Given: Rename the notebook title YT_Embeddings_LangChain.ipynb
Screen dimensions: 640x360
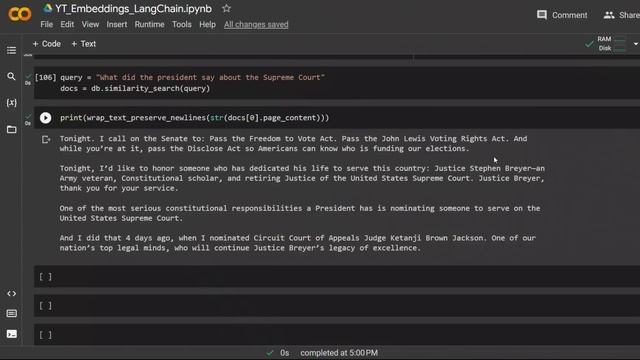Looking at the screenshot, I should (133, 9).
